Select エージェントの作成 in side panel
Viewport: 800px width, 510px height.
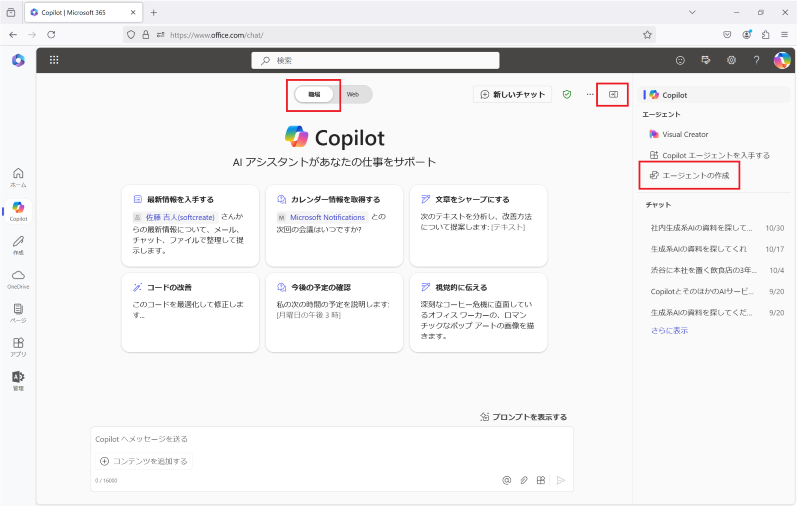point(689,175)
